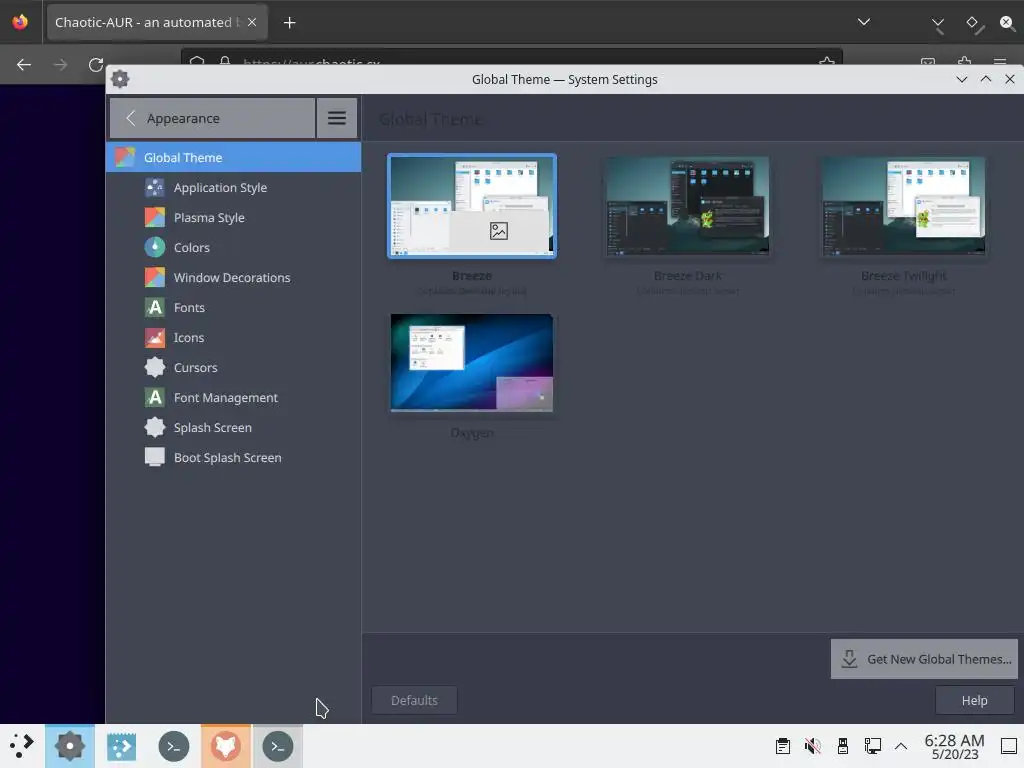Open Firefox list all tabs dropdown
Viewport: 1024px width, 768px height.
pos(863,22)
